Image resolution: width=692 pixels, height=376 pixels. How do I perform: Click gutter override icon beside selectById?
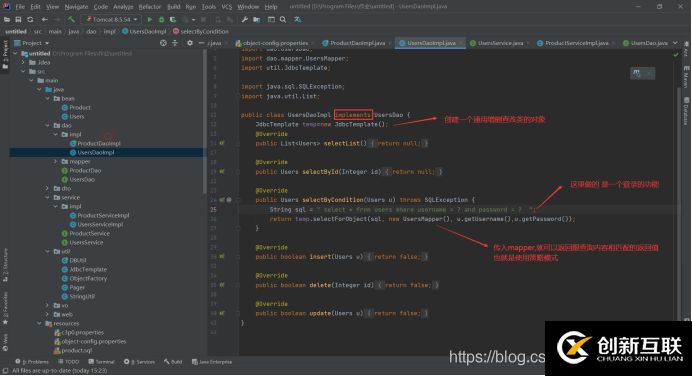(x=222, y=172)
